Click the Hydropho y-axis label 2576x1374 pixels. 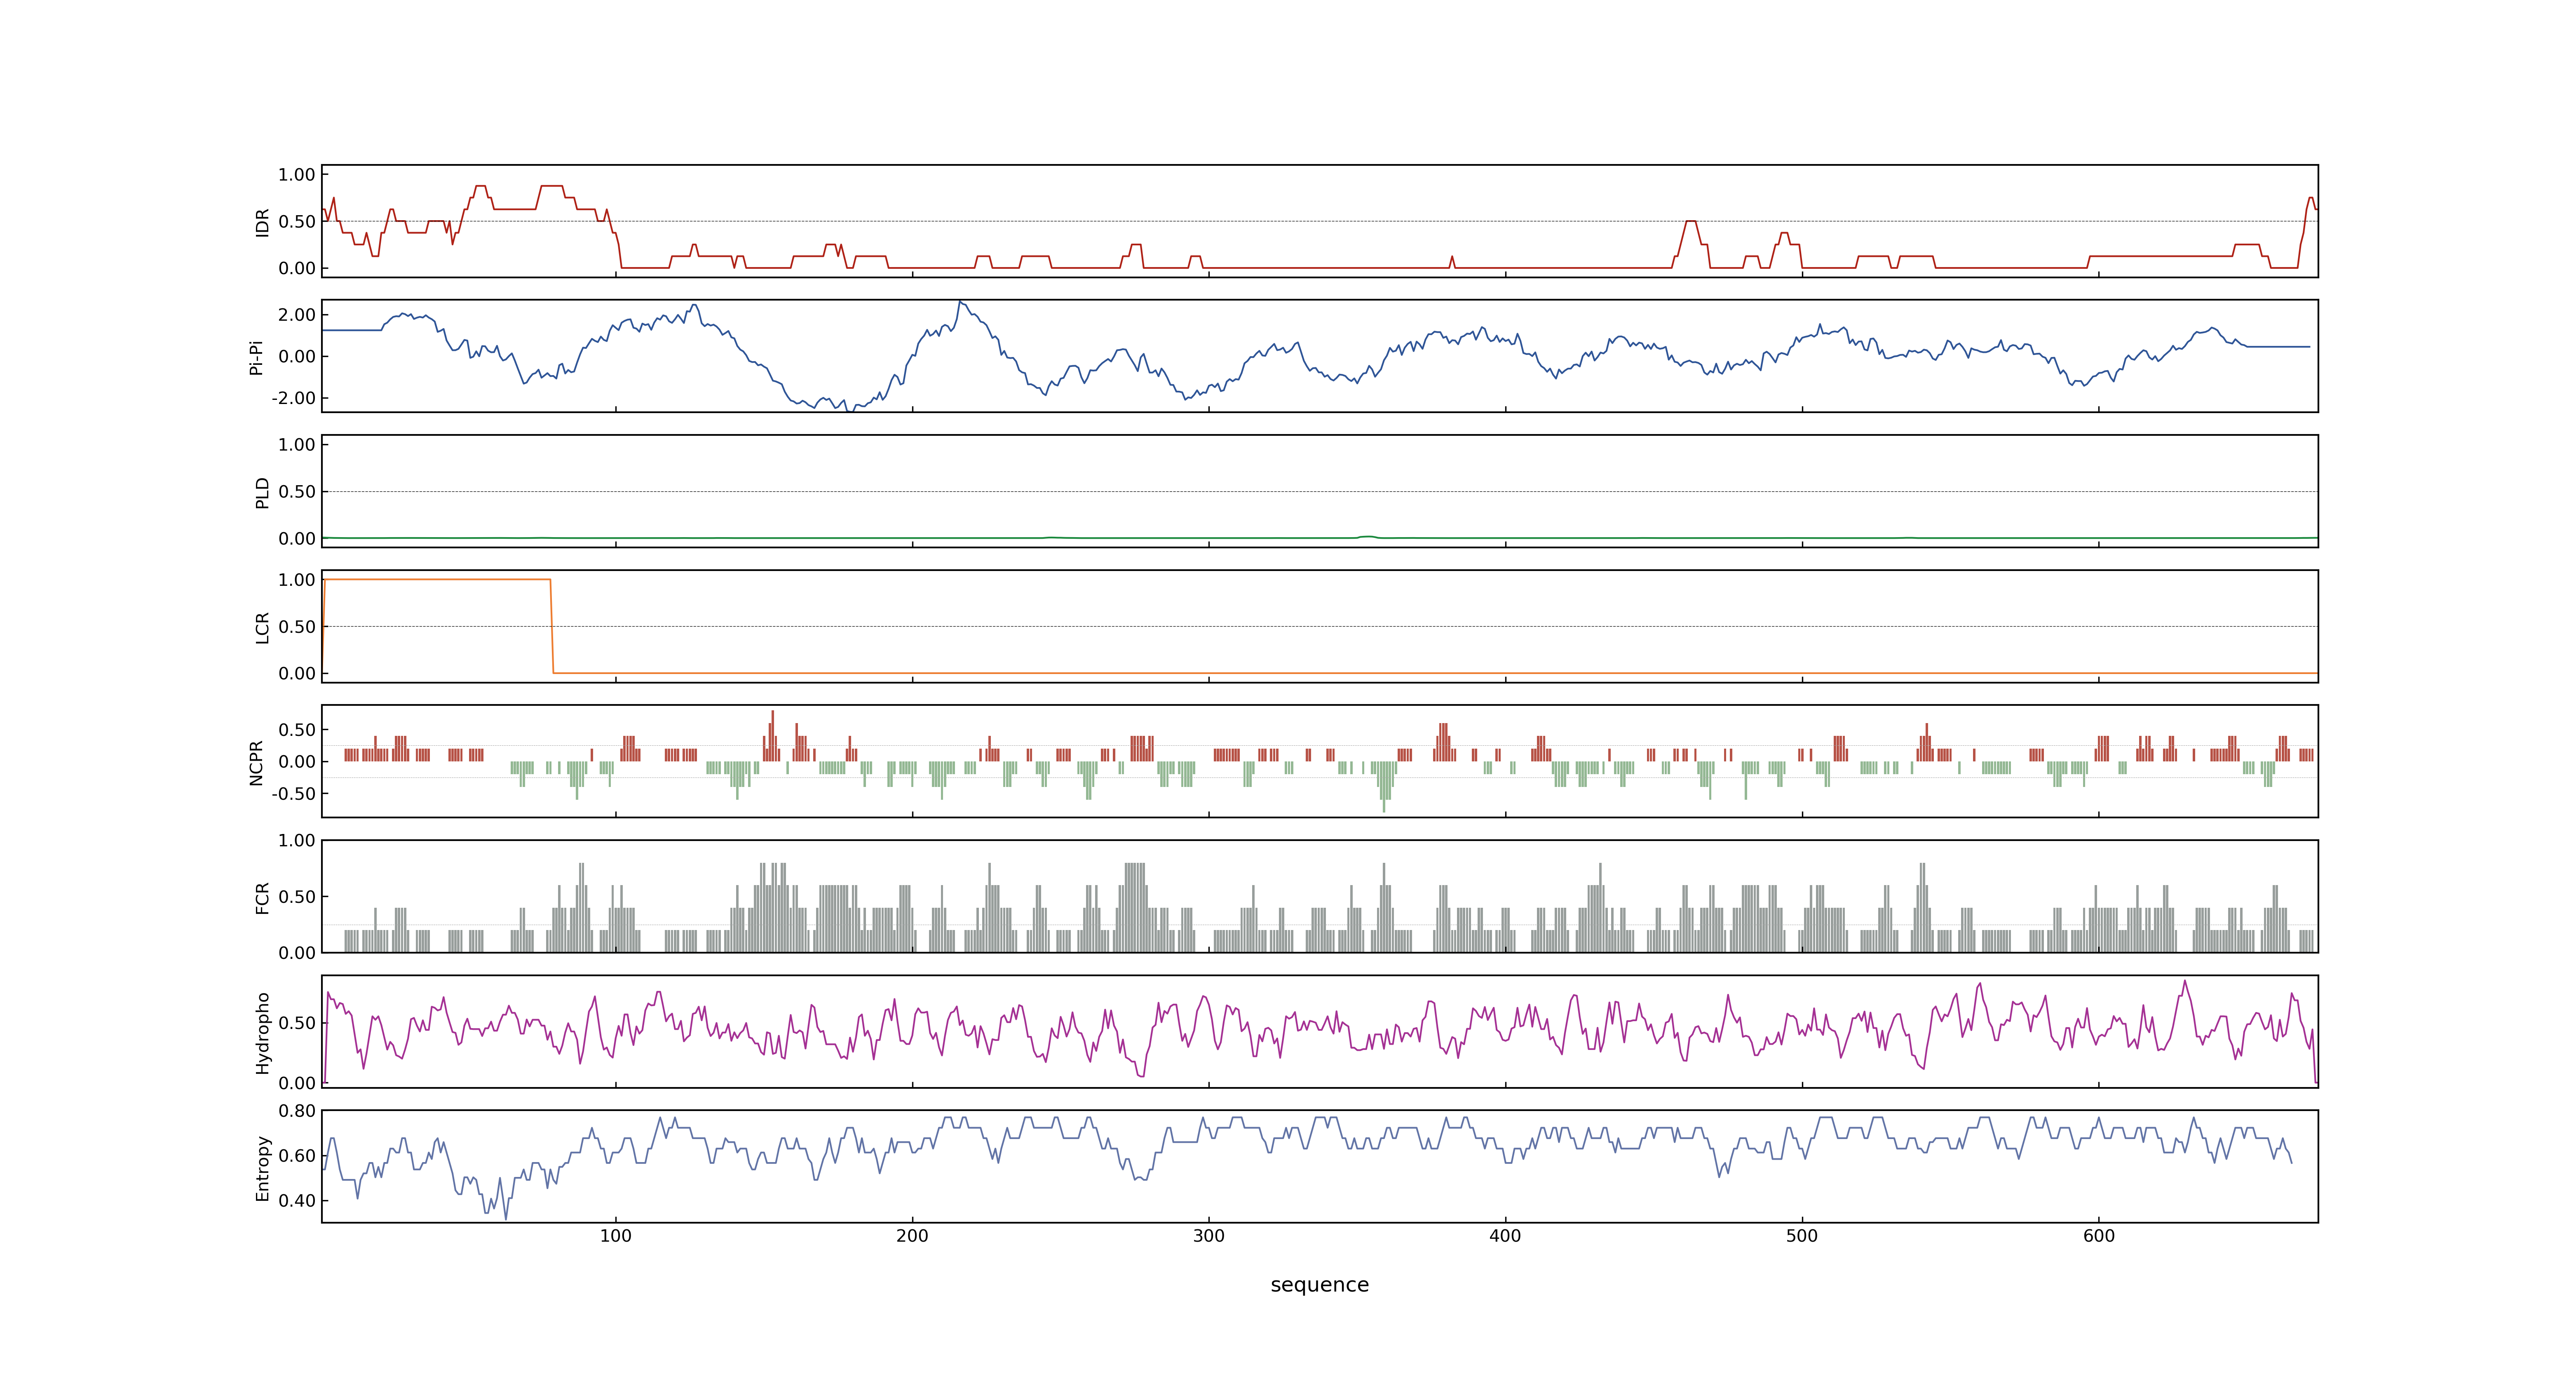262,1033
